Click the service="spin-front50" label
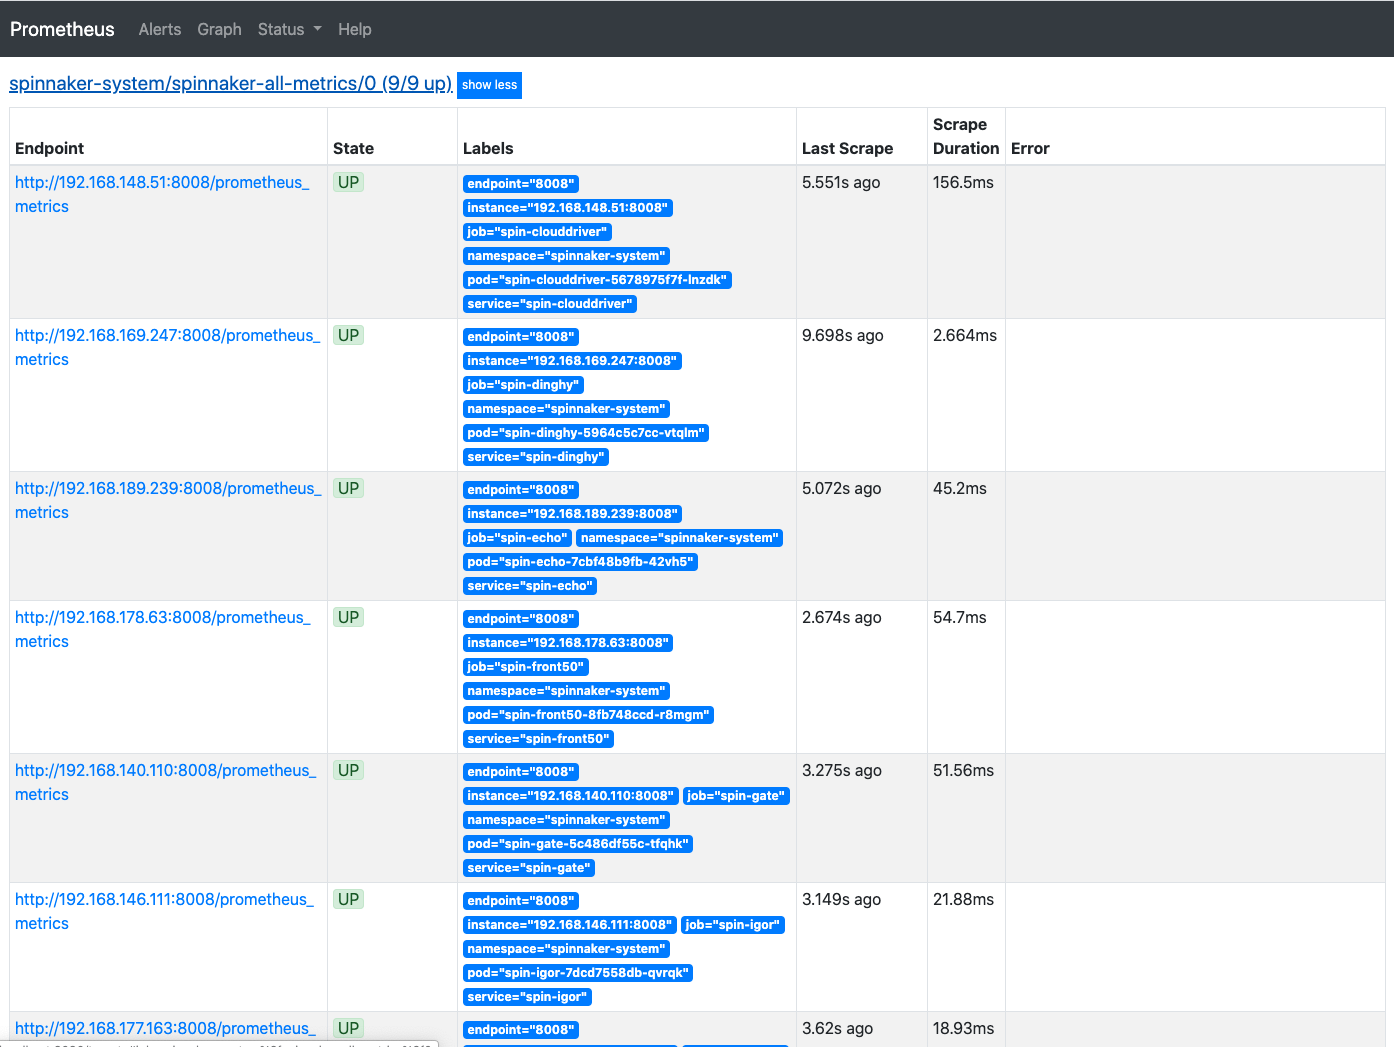Screen dimensions: 1394x1047 pos(538,739)
